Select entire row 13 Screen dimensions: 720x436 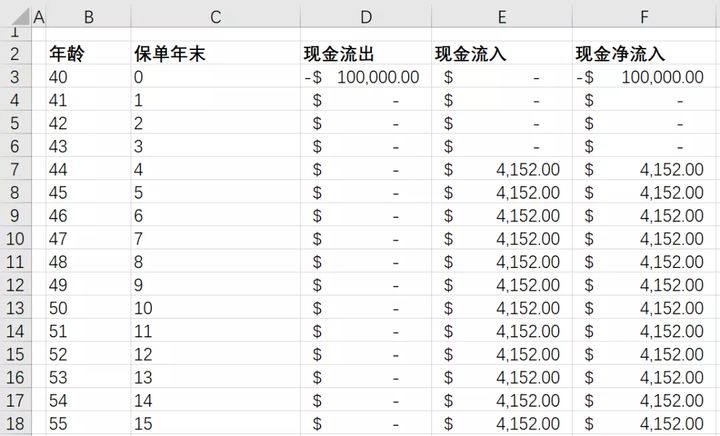[x=15, y=308]
